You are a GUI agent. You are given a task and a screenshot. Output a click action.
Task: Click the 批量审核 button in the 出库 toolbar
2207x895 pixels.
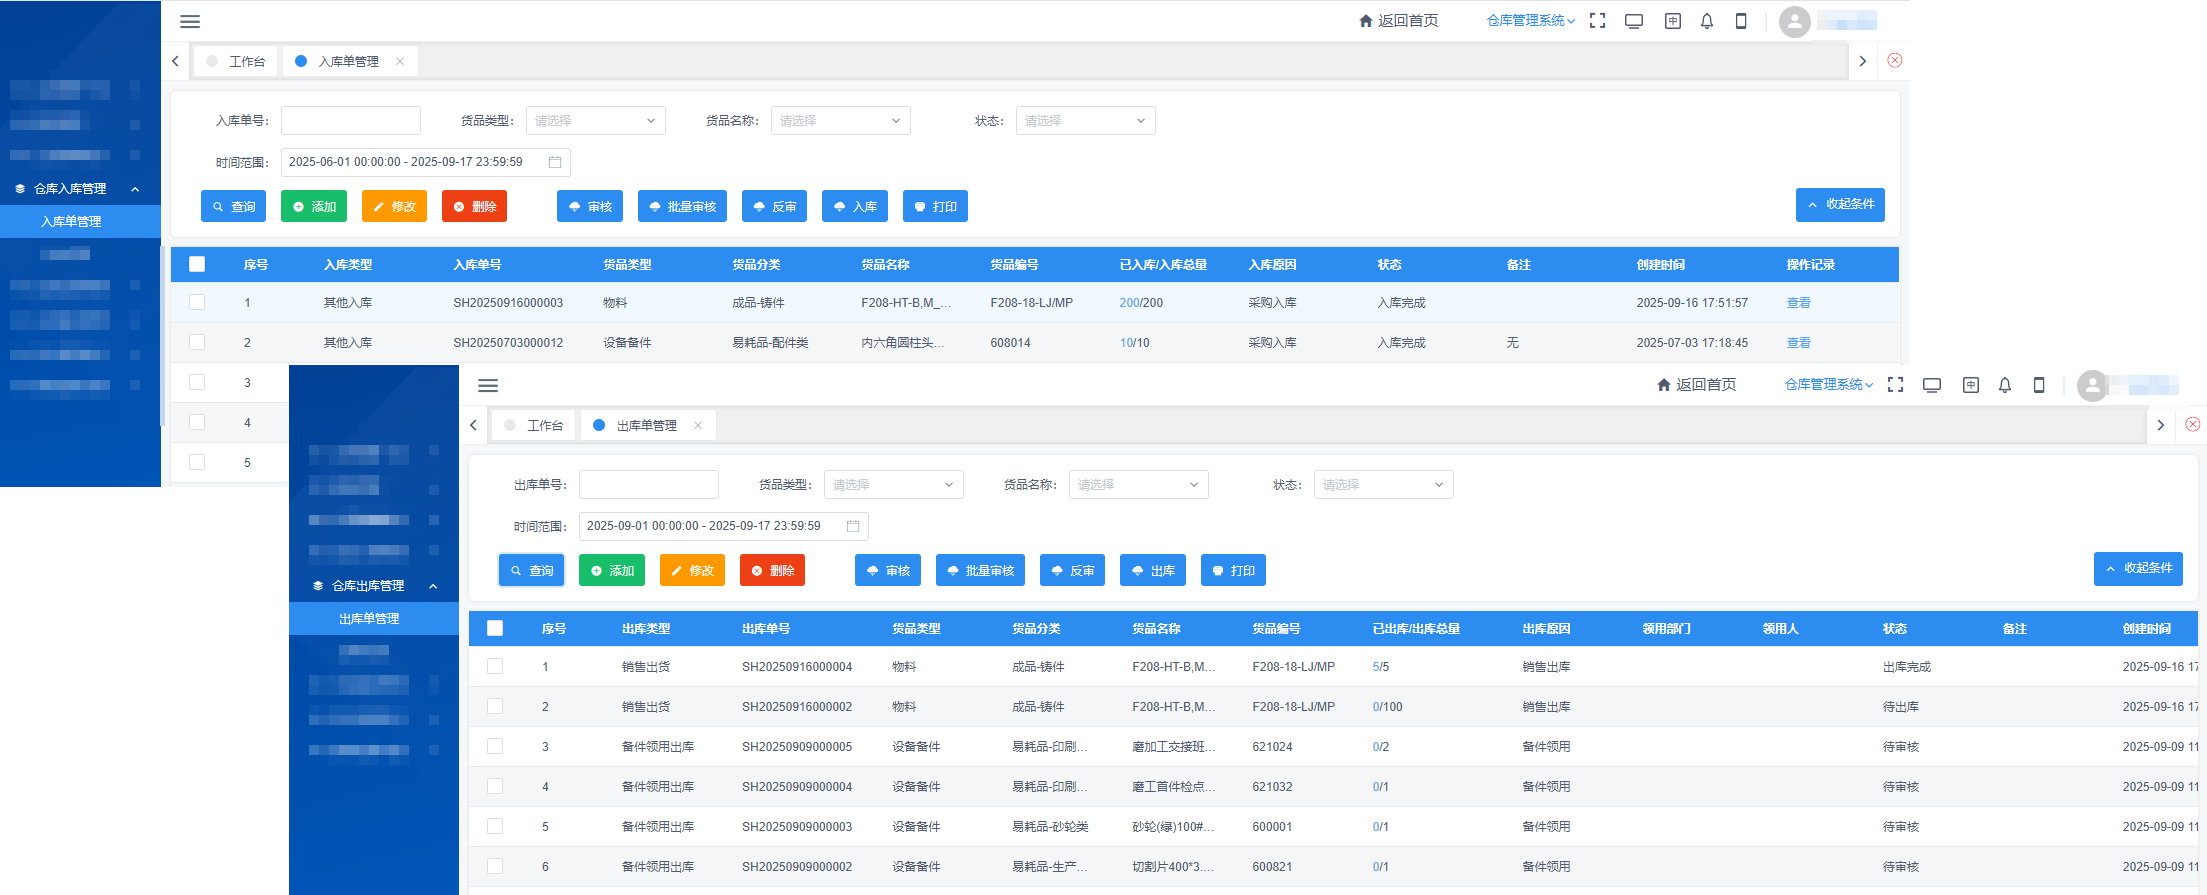pos(980,570)
